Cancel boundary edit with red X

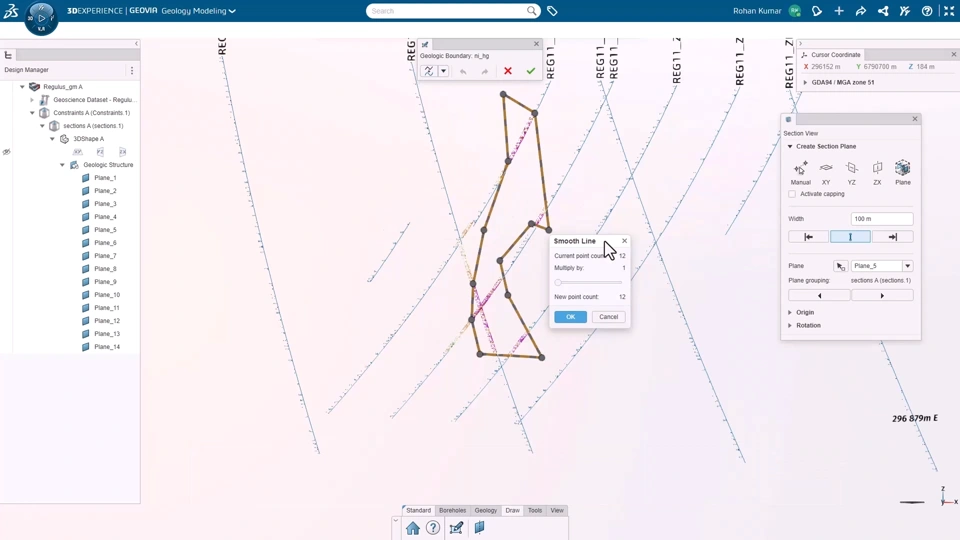tap(508, 71)
